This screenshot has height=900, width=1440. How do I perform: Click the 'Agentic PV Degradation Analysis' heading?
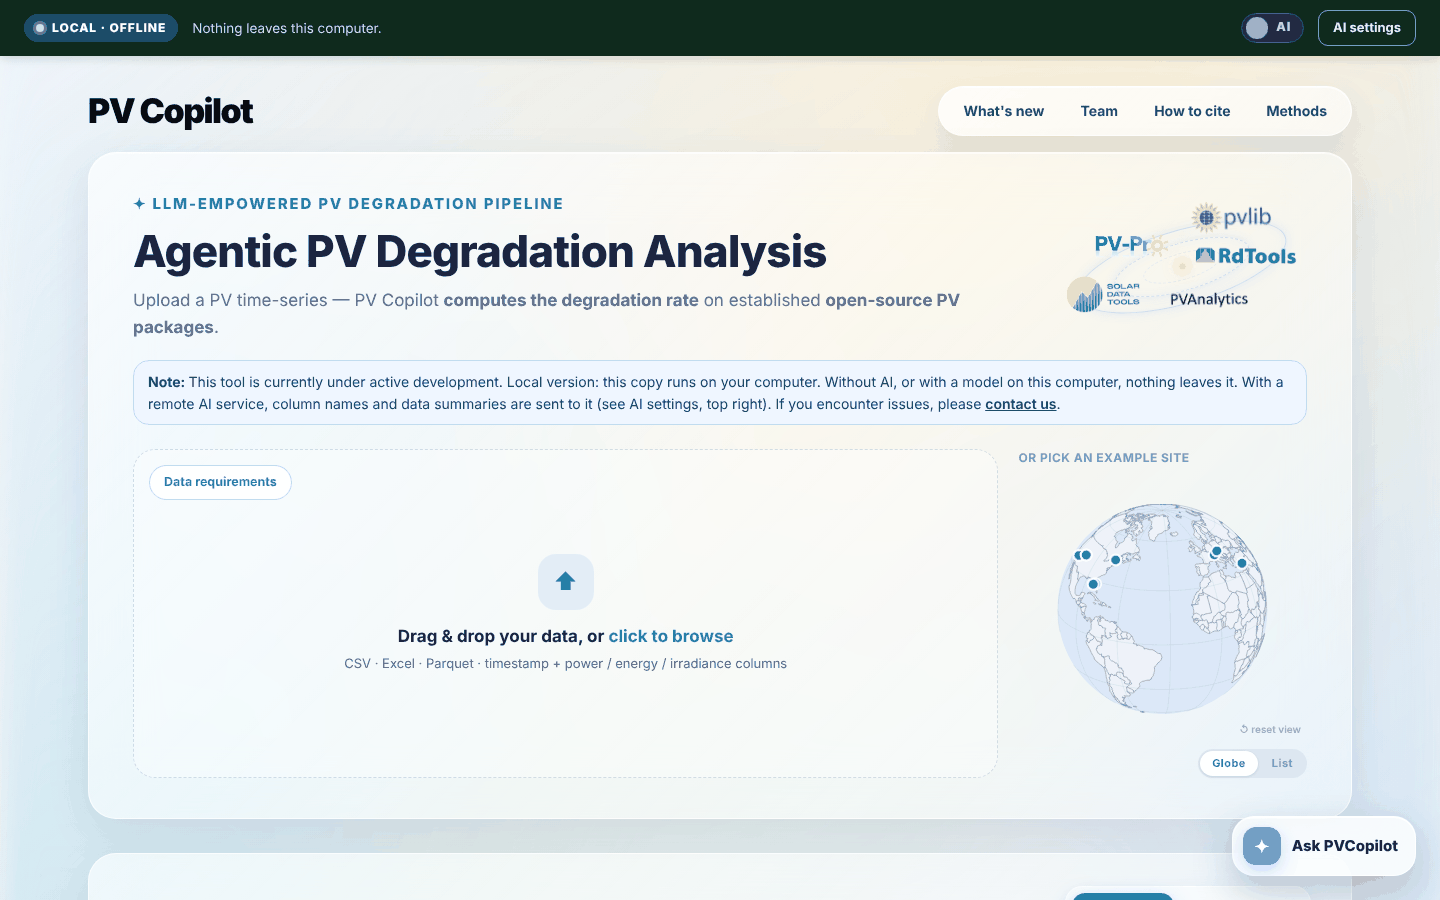(x=480, y=251)
